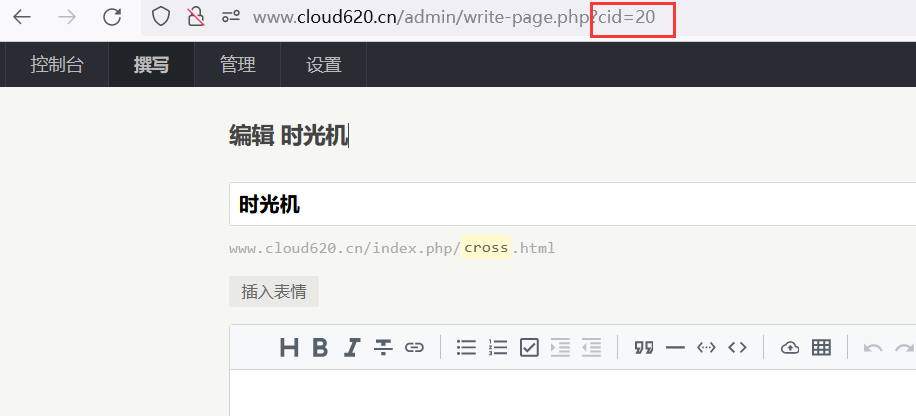
Task: Open the 设置 menu
Action: (324, 64)
